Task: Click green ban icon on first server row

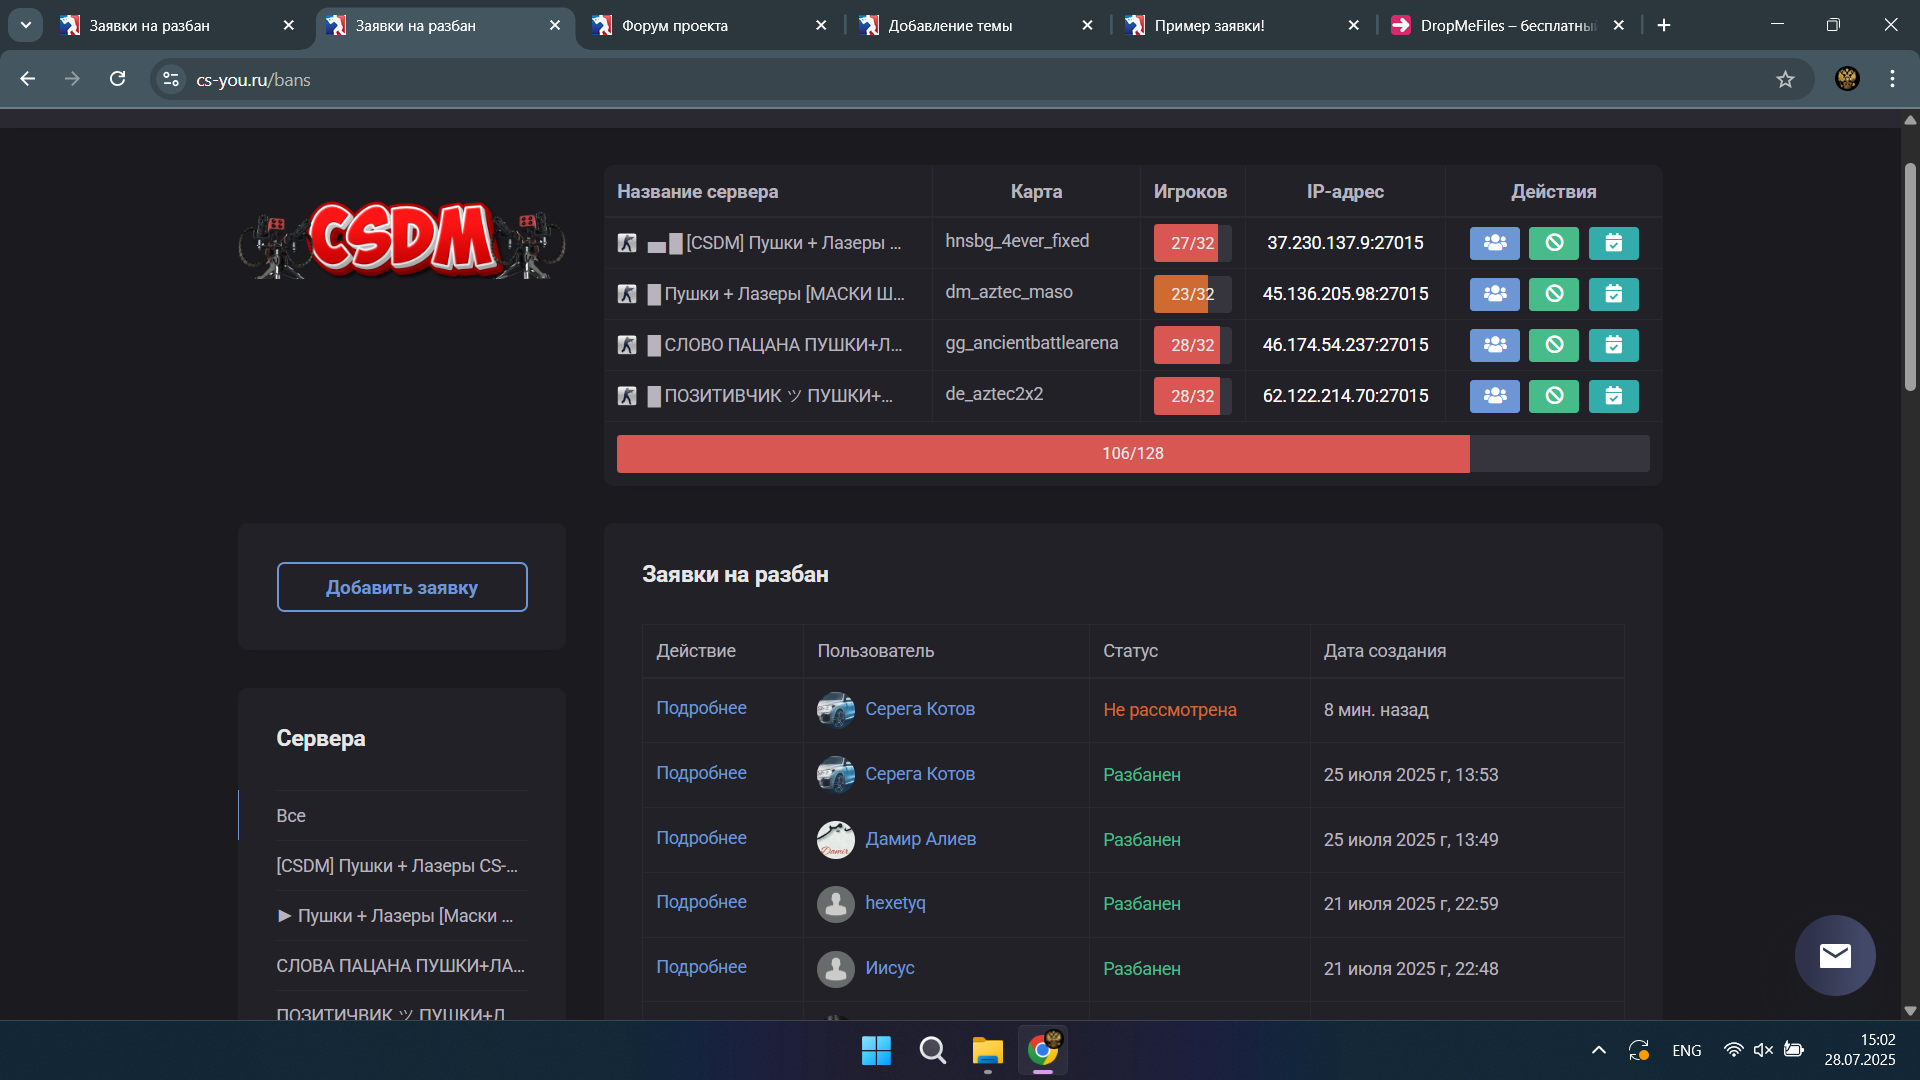Action: (1553, 243)
